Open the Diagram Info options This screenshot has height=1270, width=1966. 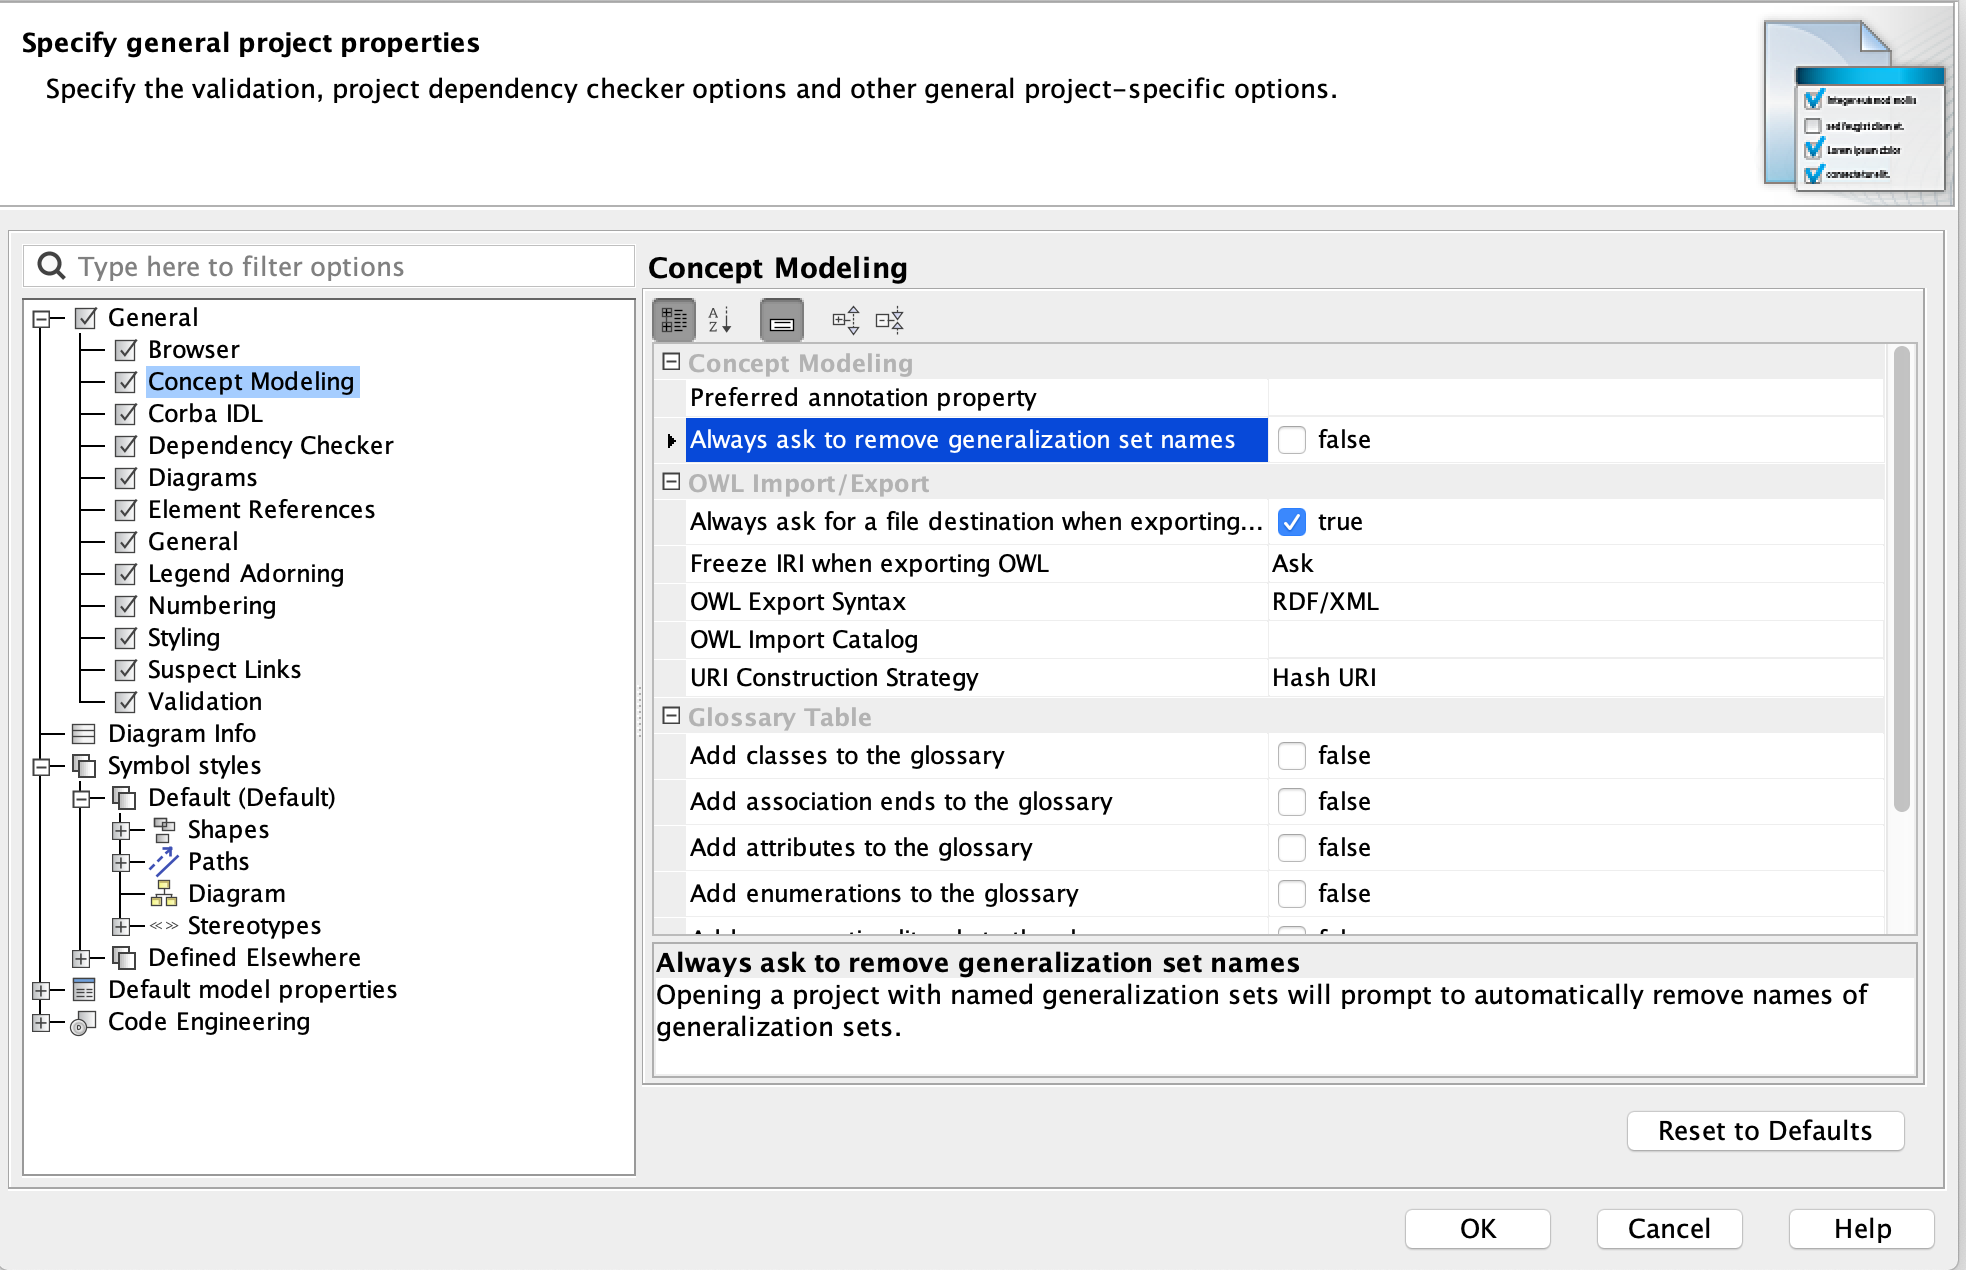pos(181,734)
